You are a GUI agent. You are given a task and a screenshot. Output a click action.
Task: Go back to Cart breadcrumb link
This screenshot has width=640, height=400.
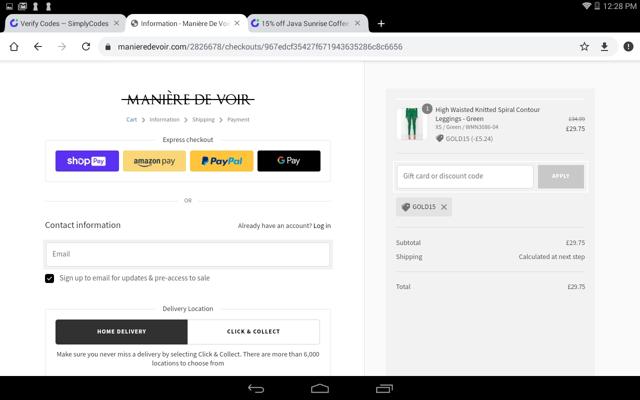[131, 120]
